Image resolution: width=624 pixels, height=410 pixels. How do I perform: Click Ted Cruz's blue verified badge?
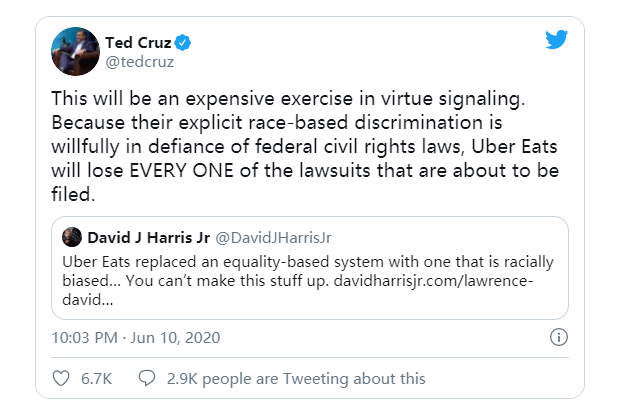coord(183,42)
